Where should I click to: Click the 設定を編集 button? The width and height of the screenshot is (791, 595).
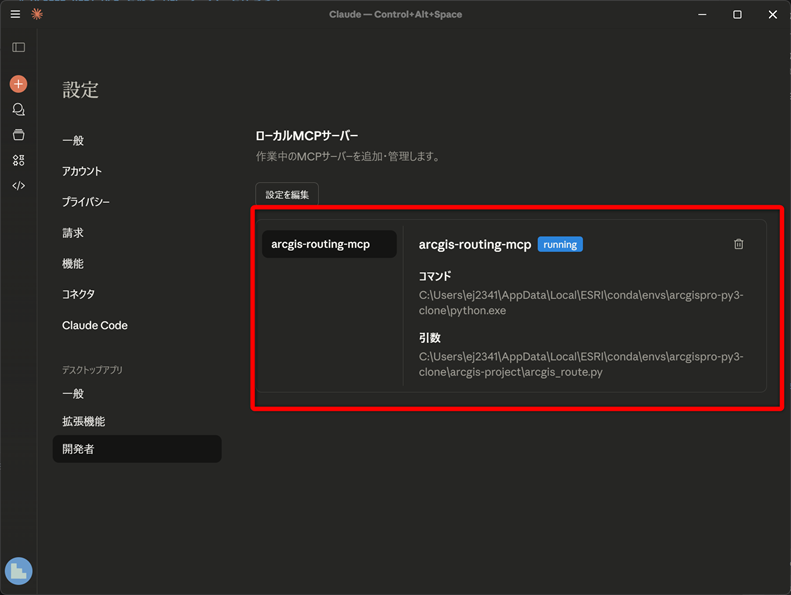pos(287,194)
